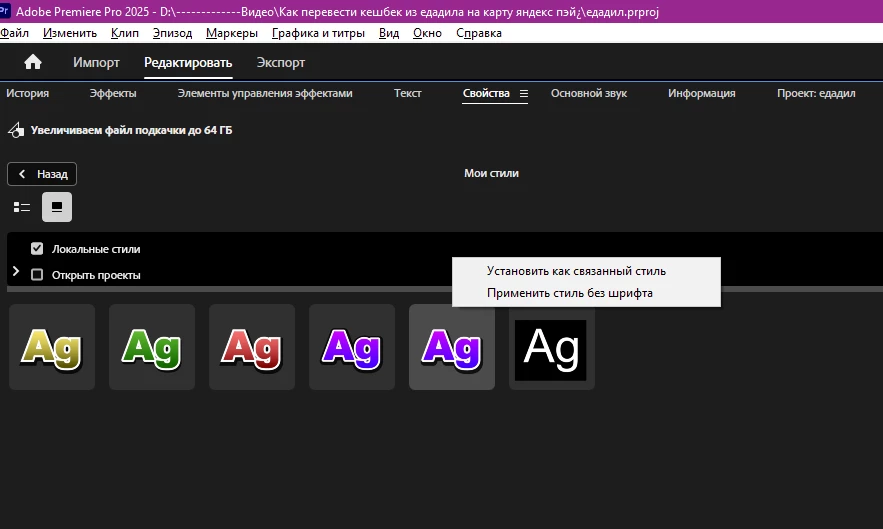The height and width of the screenshot is (529, 883).
Task: Open the Справка menu
Action: coord(479,33)
